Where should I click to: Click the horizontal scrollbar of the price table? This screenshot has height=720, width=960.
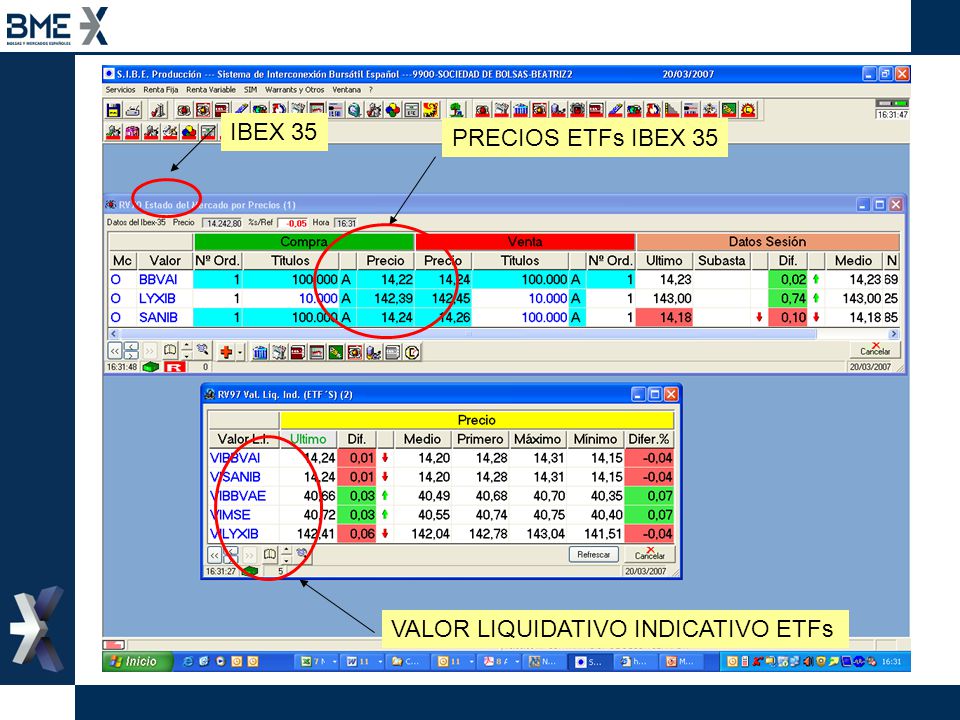click(504, 334)
